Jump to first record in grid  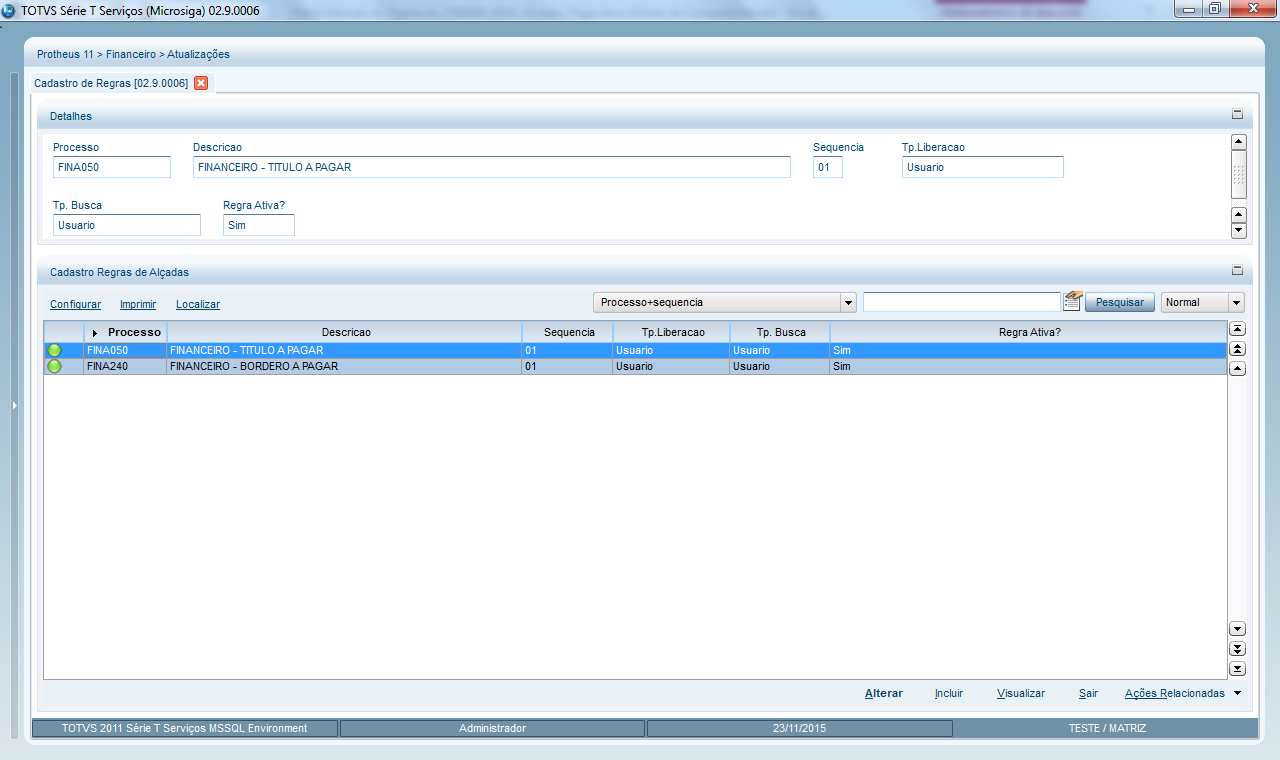1237,329
